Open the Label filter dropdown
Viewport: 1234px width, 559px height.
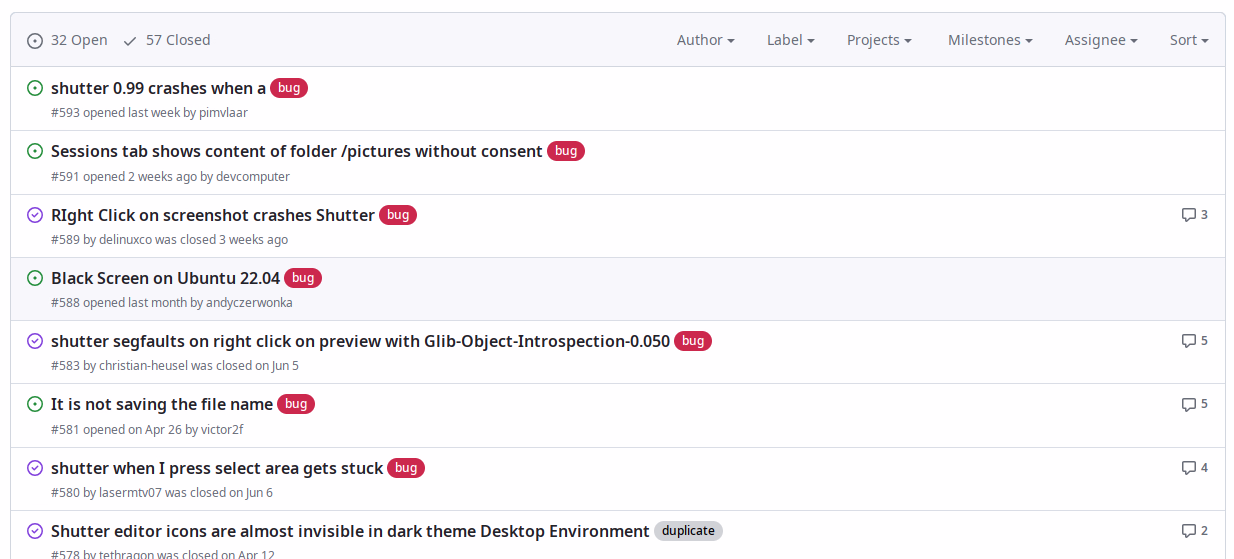tap(791, 40)
